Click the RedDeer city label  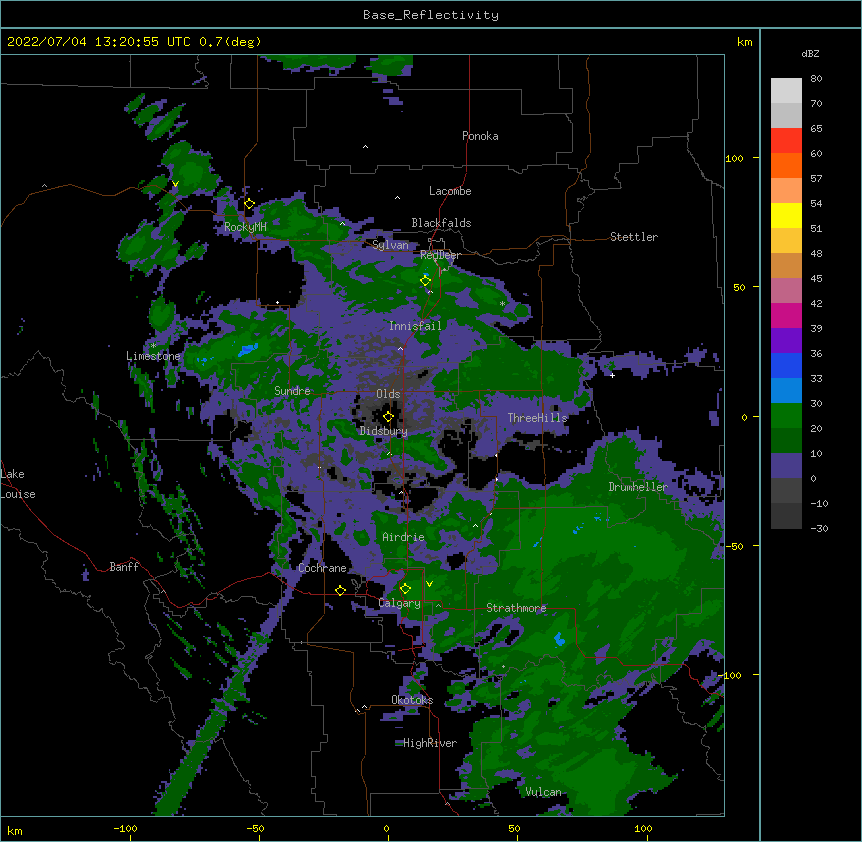click(x=440, y=255)
